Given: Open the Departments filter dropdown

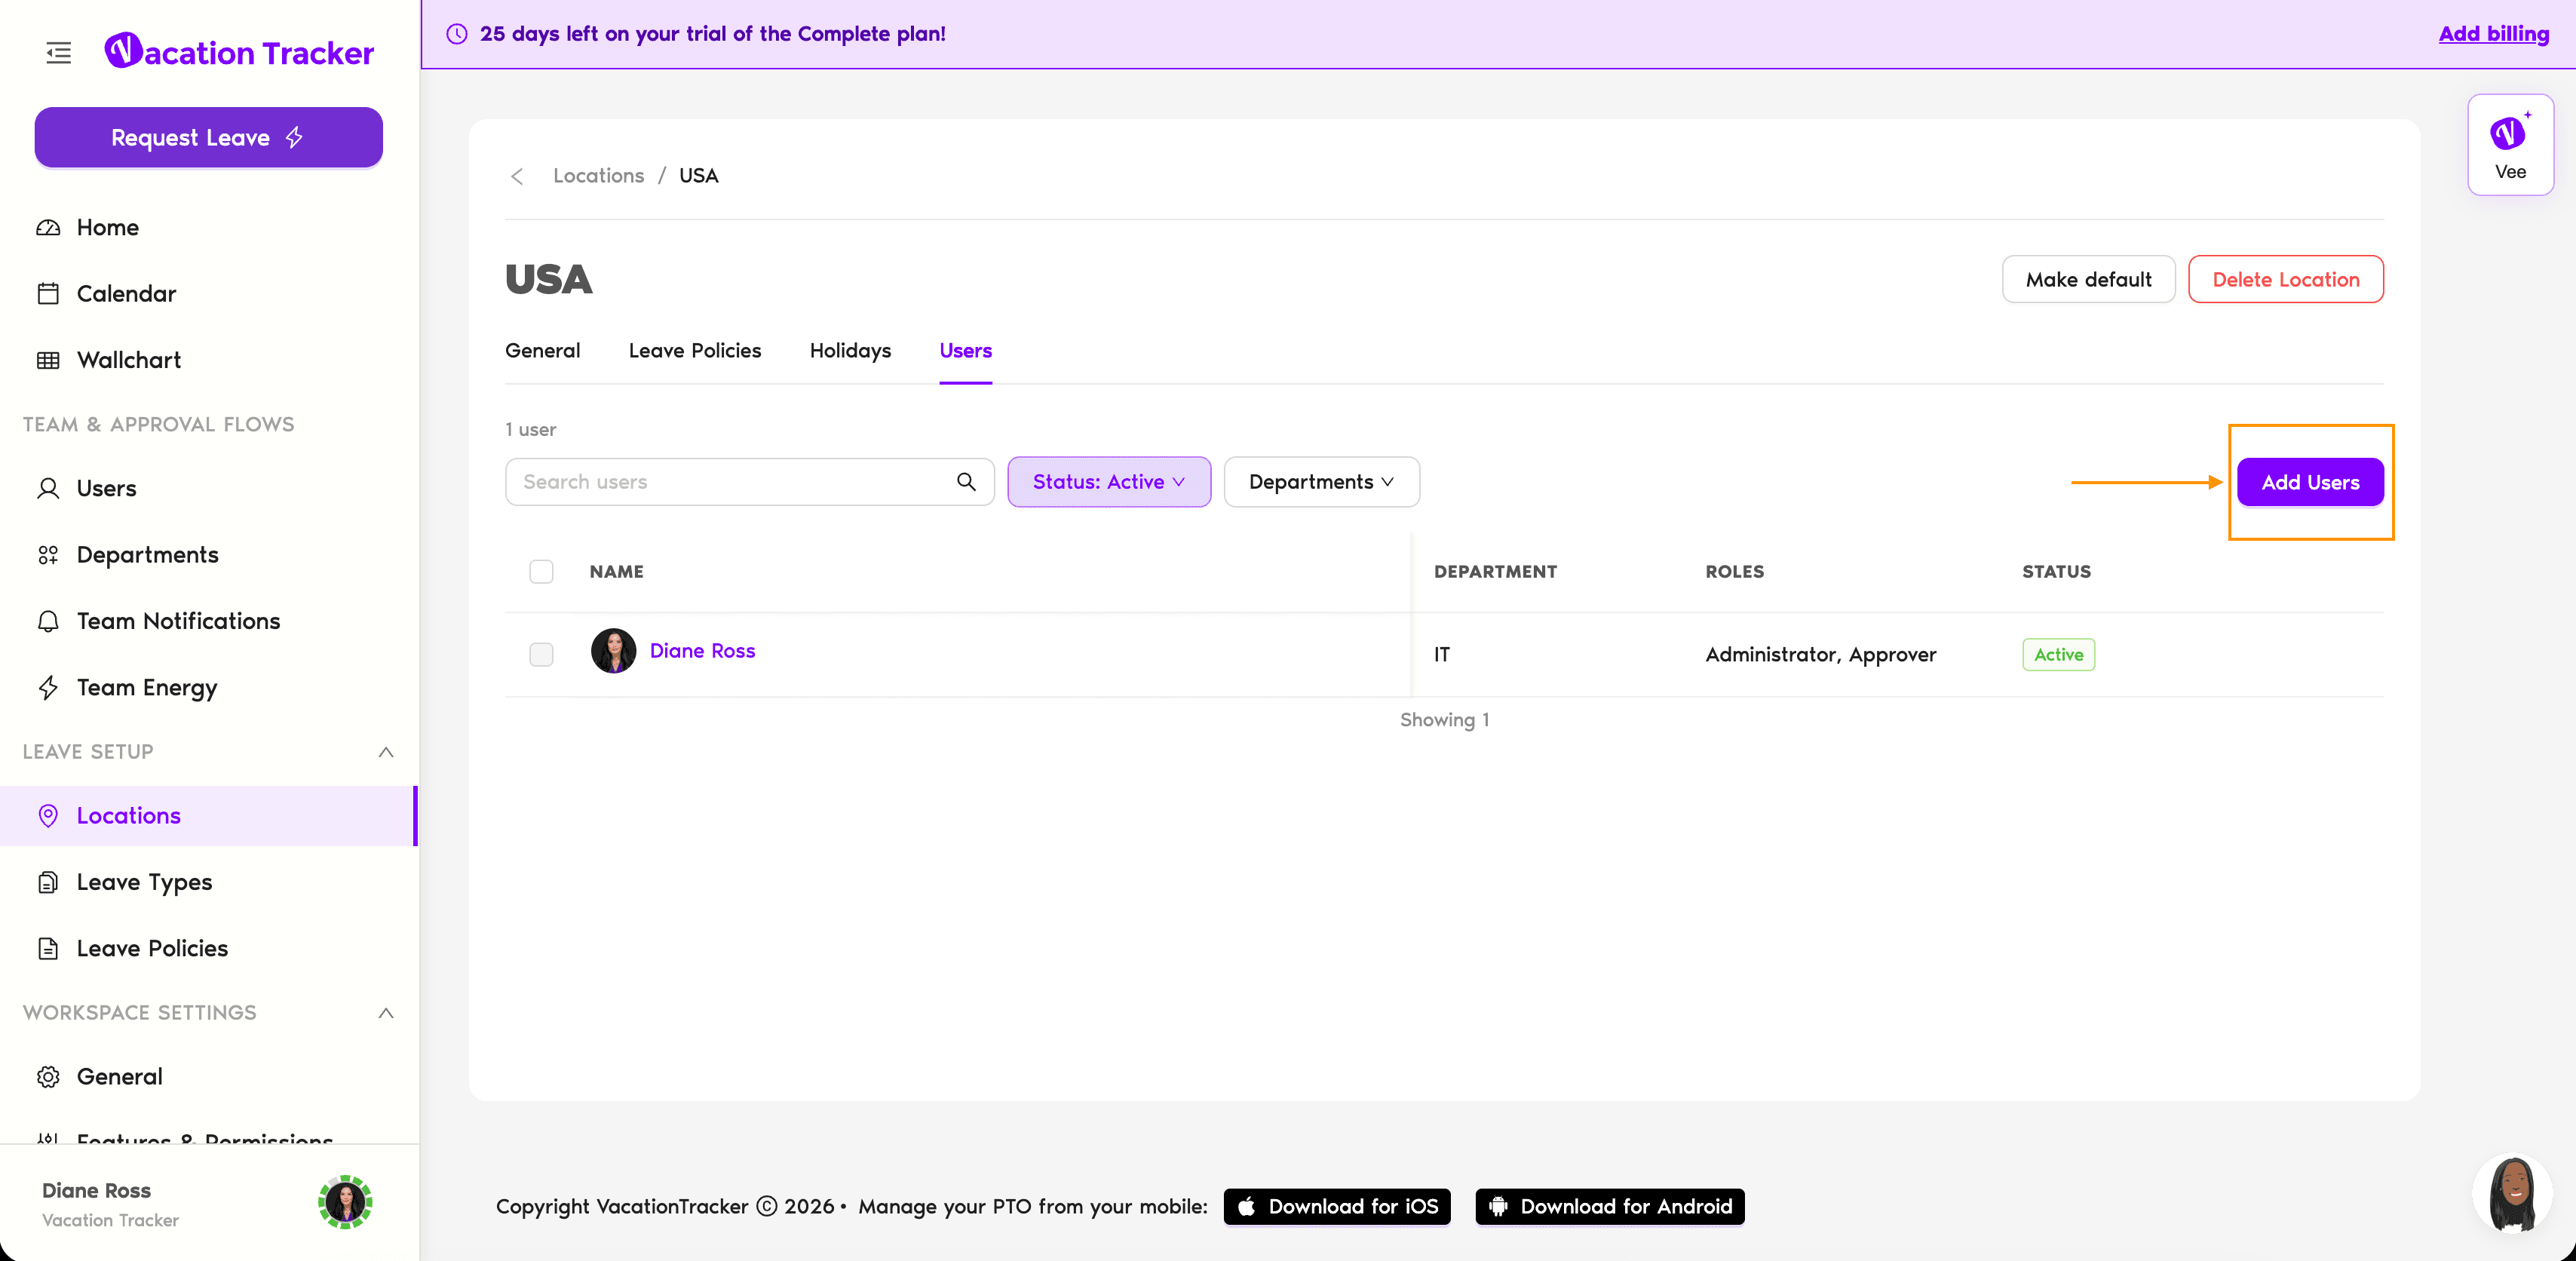Looking at the screenshot, I should pos(1321,482).
